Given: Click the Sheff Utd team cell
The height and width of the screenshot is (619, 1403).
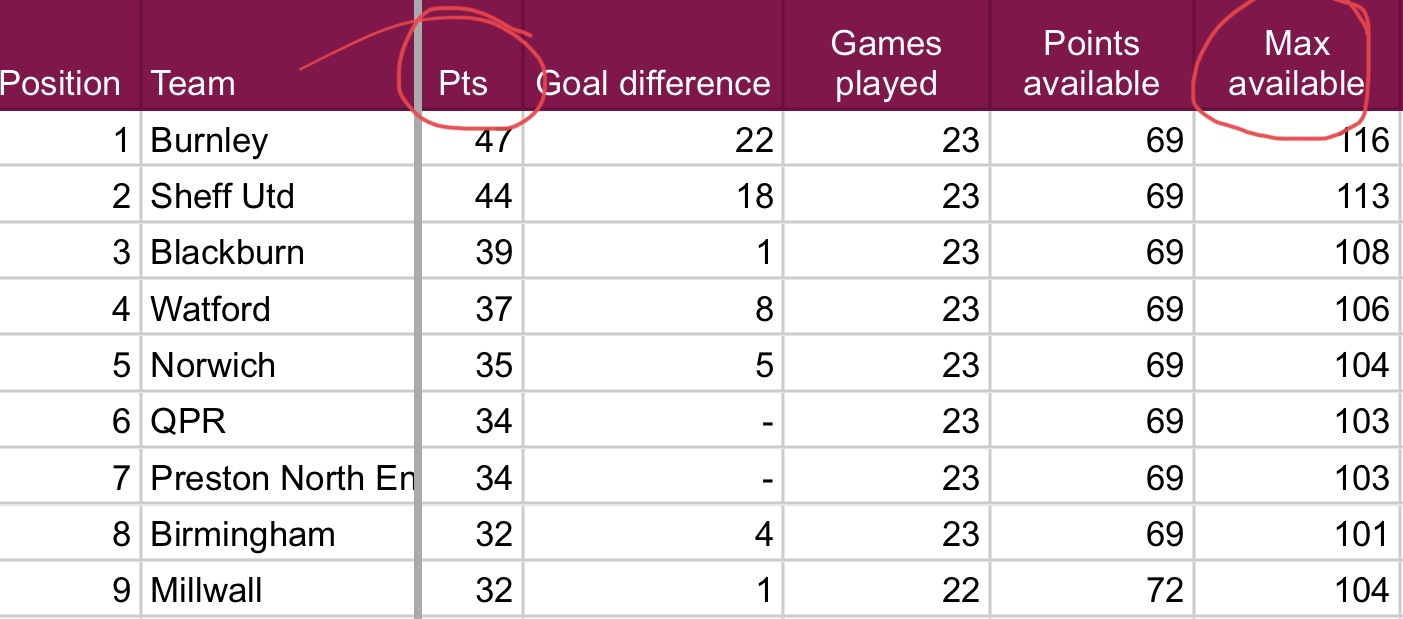Looking at the screenshot, I should tap(222, 196).
